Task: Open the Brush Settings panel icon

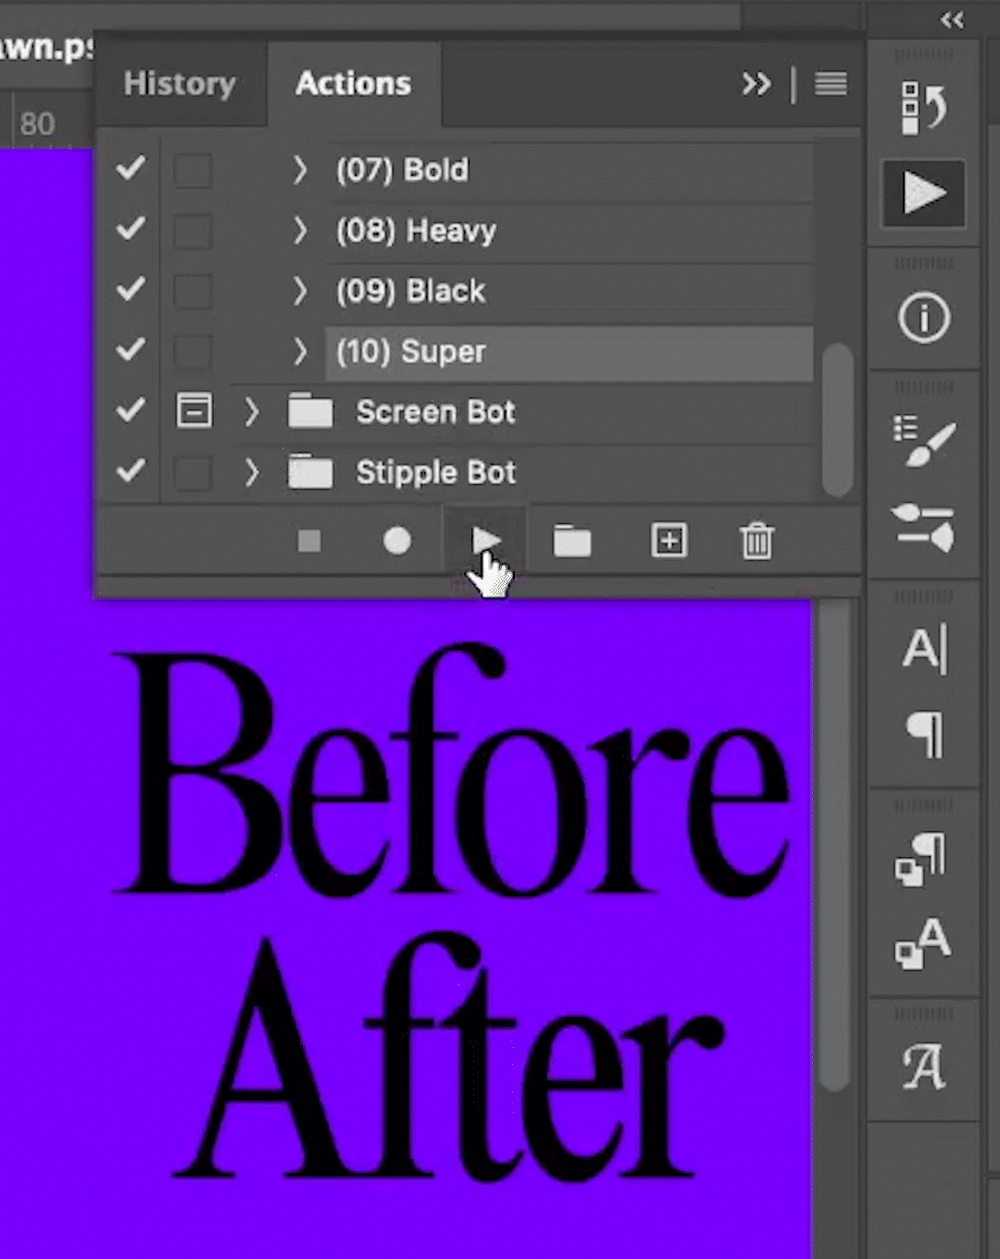Action: coord(923,441)
